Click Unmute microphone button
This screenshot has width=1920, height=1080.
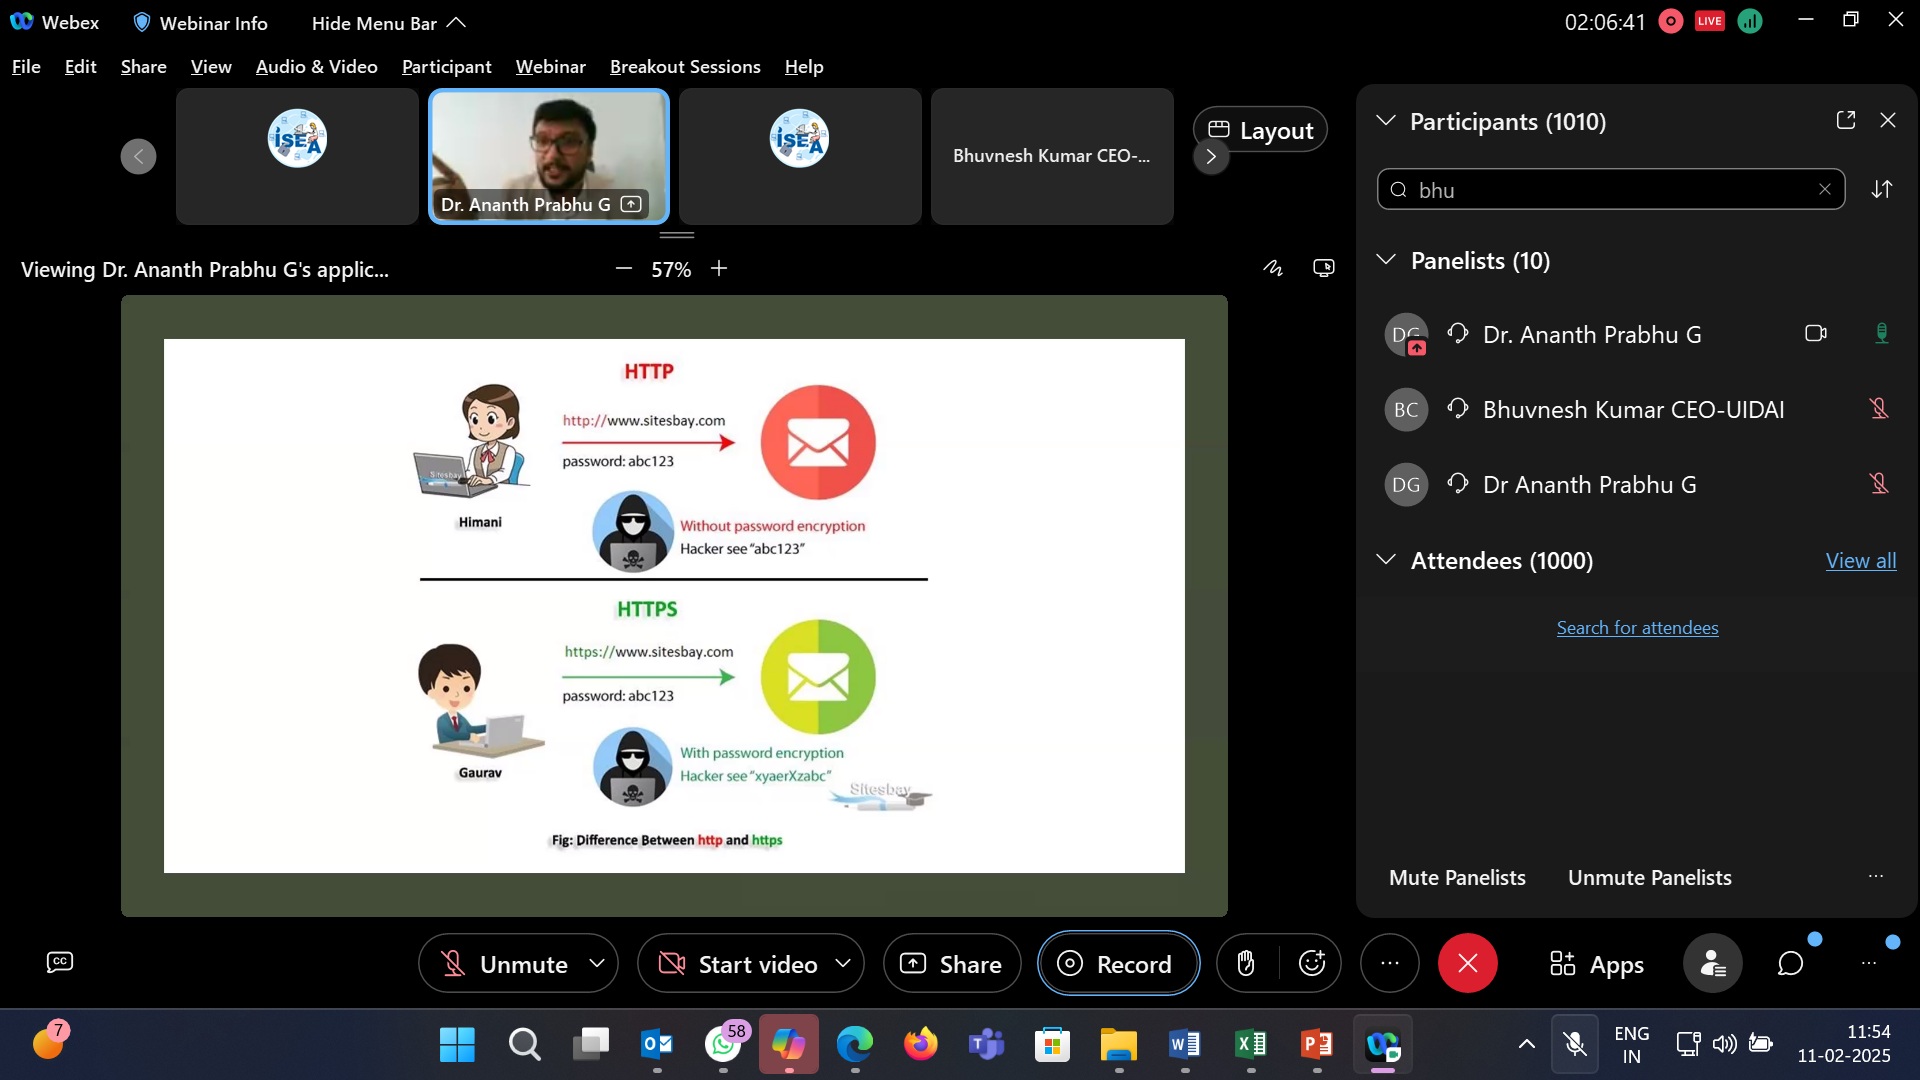pos(505,964)
